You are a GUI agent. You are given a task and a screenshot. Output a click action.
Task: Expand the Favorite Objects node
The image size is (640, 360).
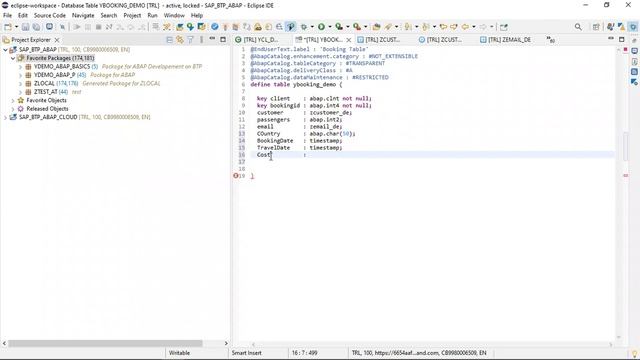(13, 100)
